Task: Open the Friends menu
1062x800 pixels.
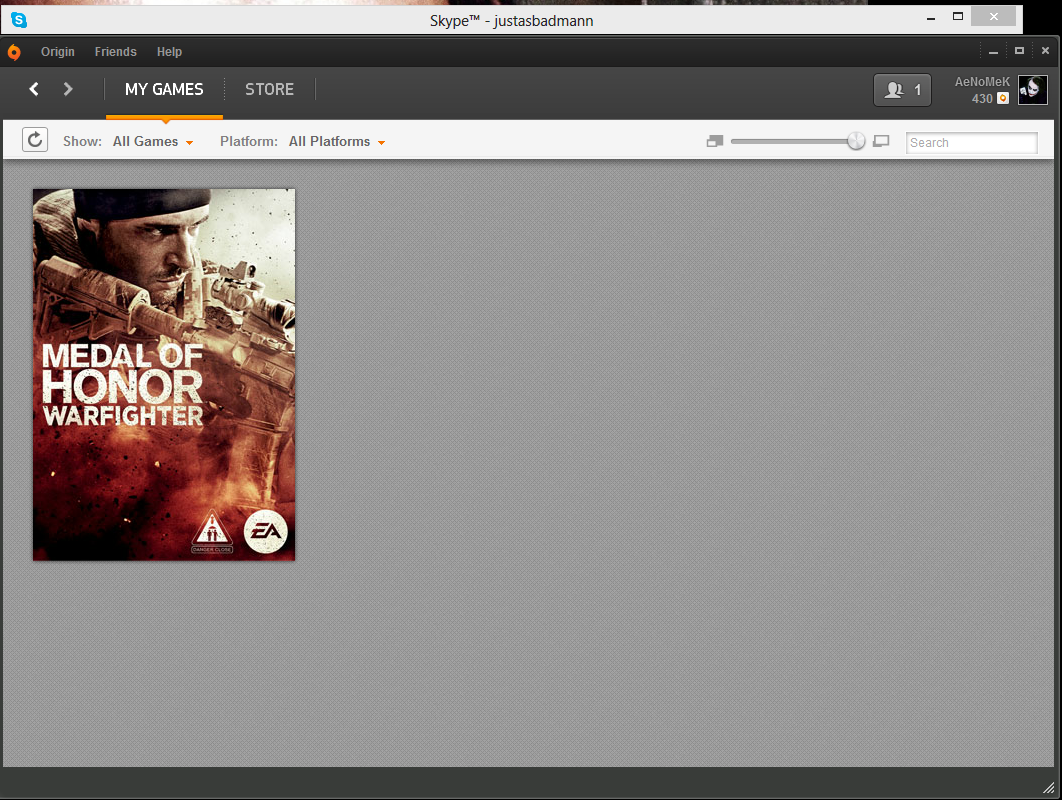Action: tap(115, 51)
